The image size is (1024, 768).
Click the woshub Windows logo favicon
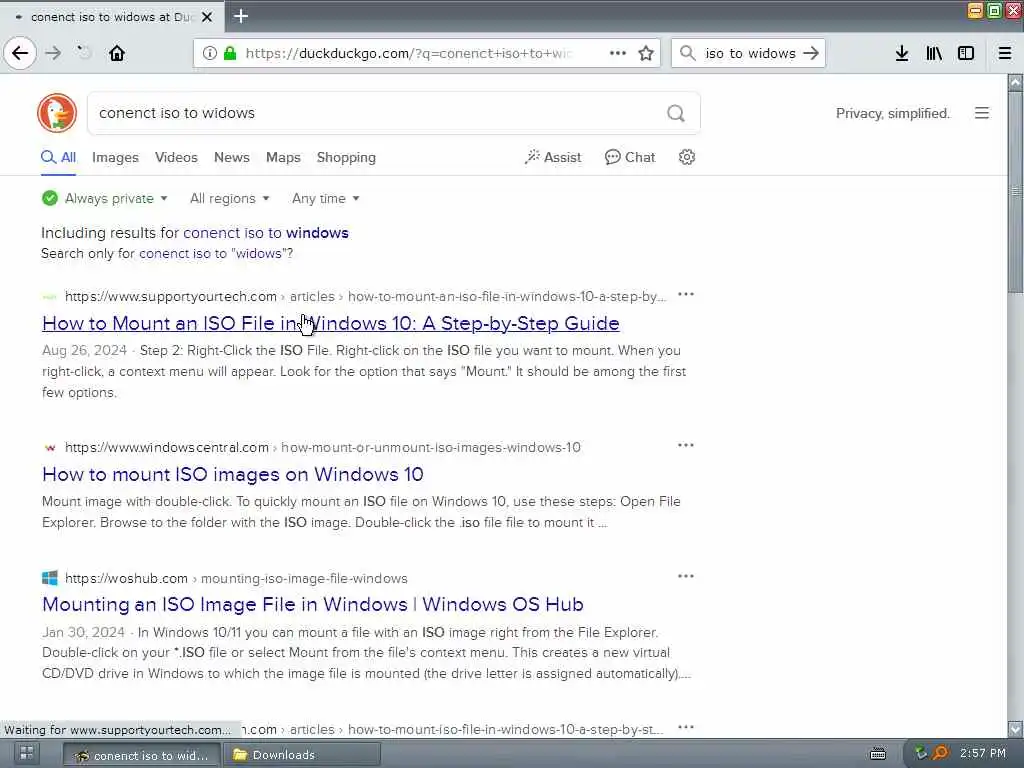(50, 578)
